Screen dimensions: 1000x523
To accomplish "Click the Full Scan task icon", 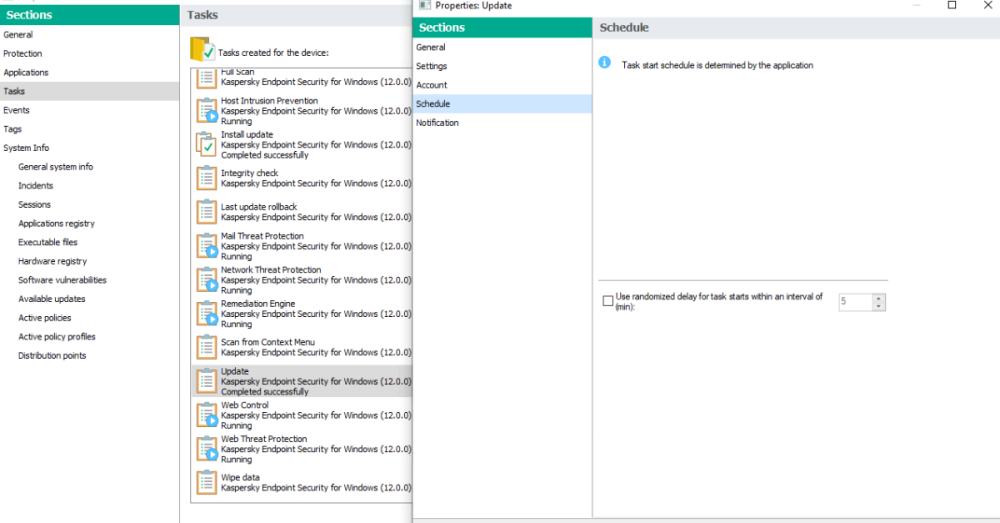I will 206,78.
